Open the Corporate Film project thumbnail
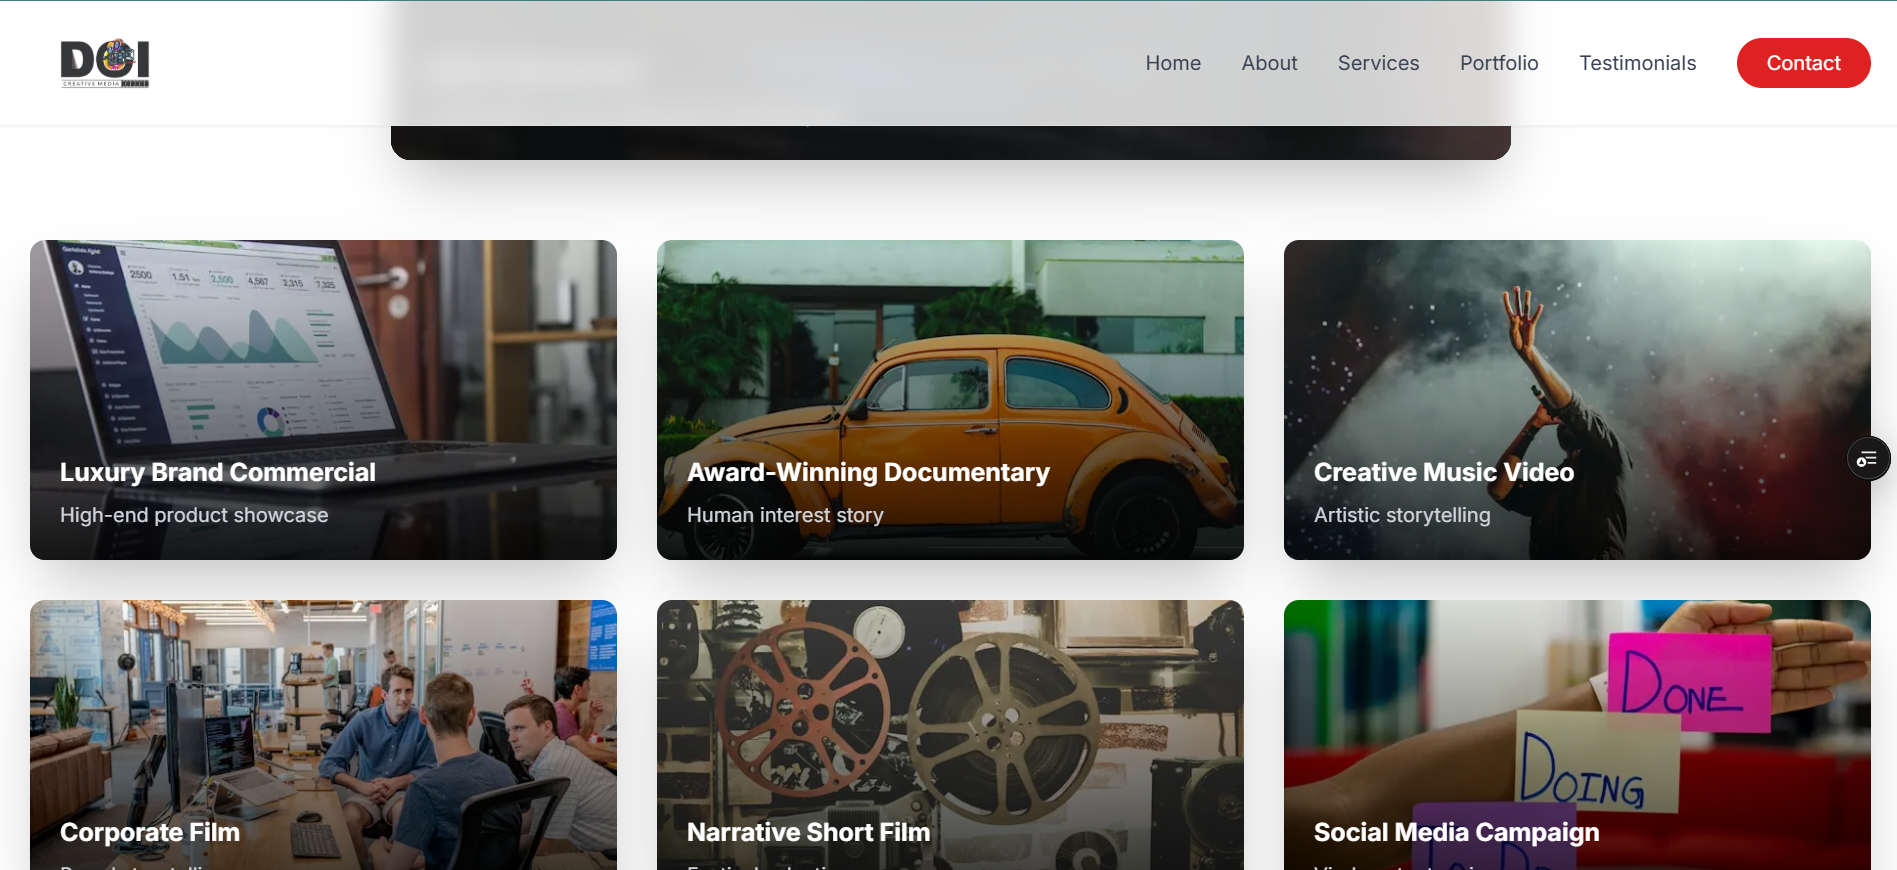This screenshot has height=870, width=1897. (x=323, y=720)
